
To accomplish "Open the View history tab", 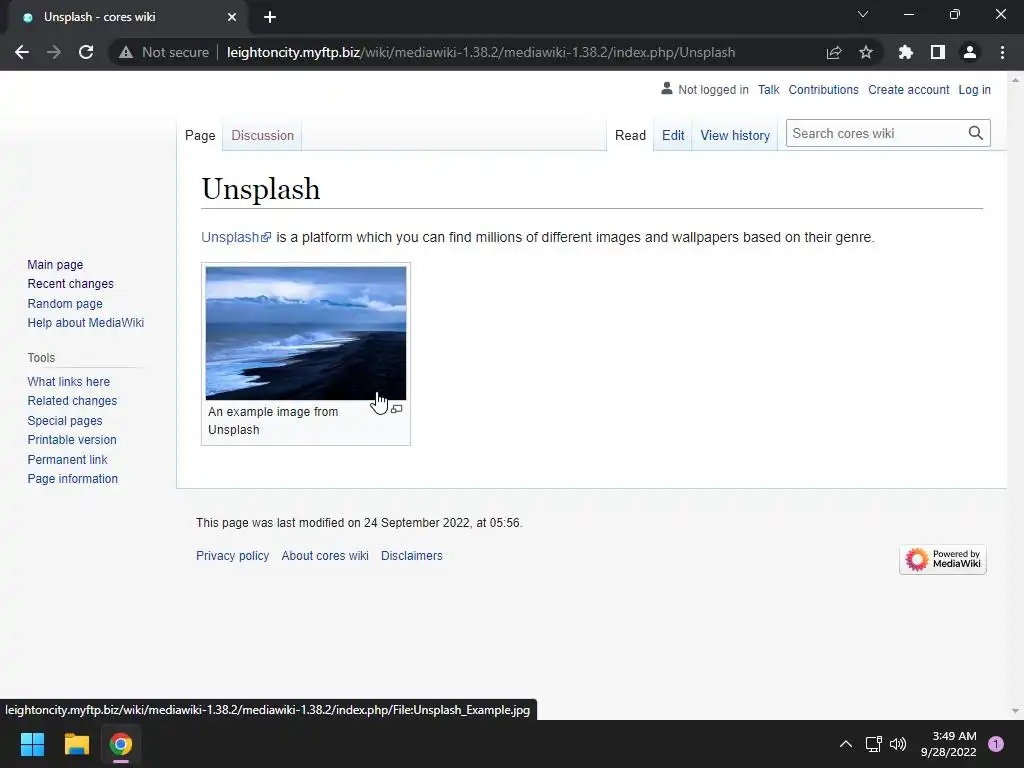I will point(735,135).
